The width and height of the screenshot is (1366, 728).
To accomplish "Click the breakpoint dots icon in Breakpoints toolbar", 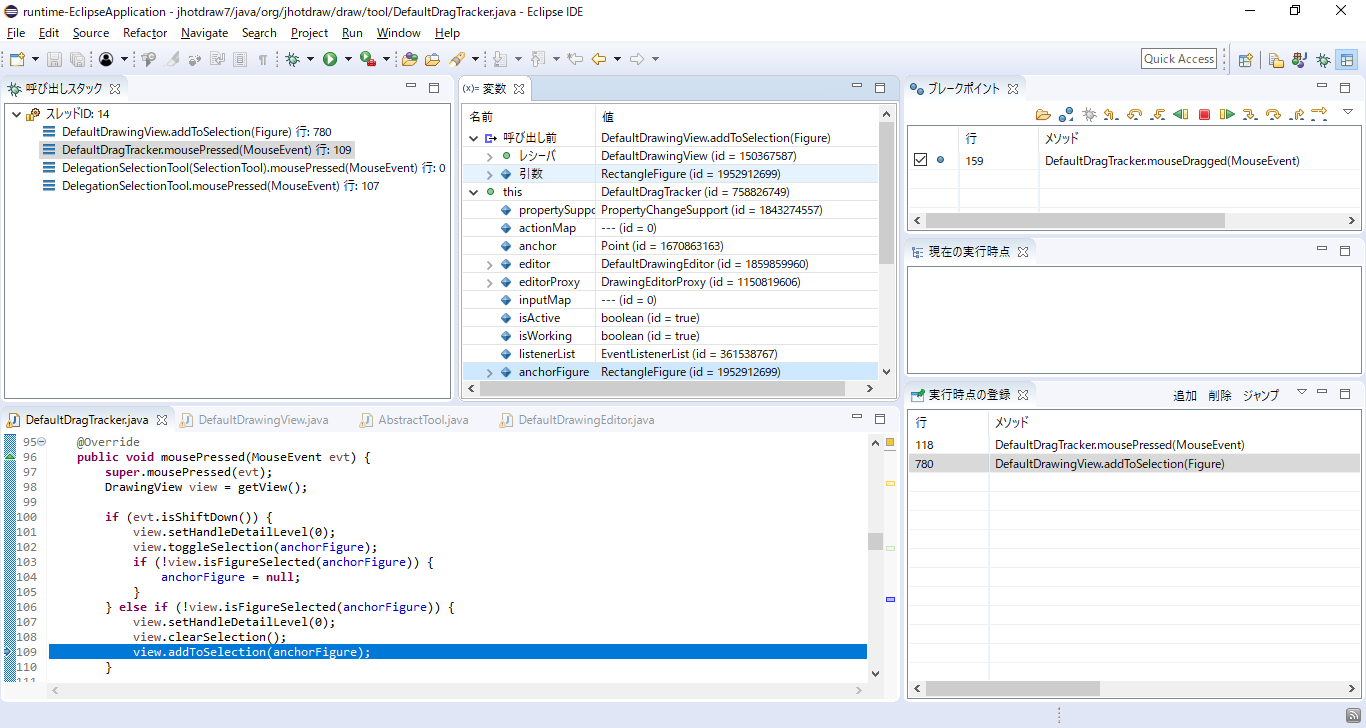I will [1066, 114].
